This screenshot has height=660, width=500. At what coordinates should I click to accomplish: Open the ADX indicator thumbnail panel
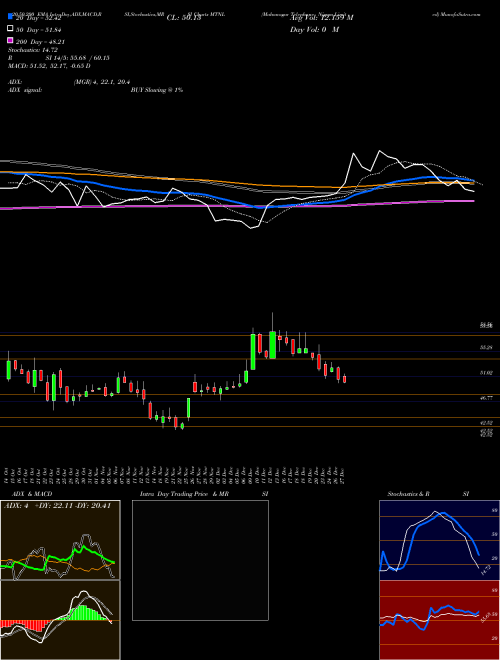[x=60, y=540]
